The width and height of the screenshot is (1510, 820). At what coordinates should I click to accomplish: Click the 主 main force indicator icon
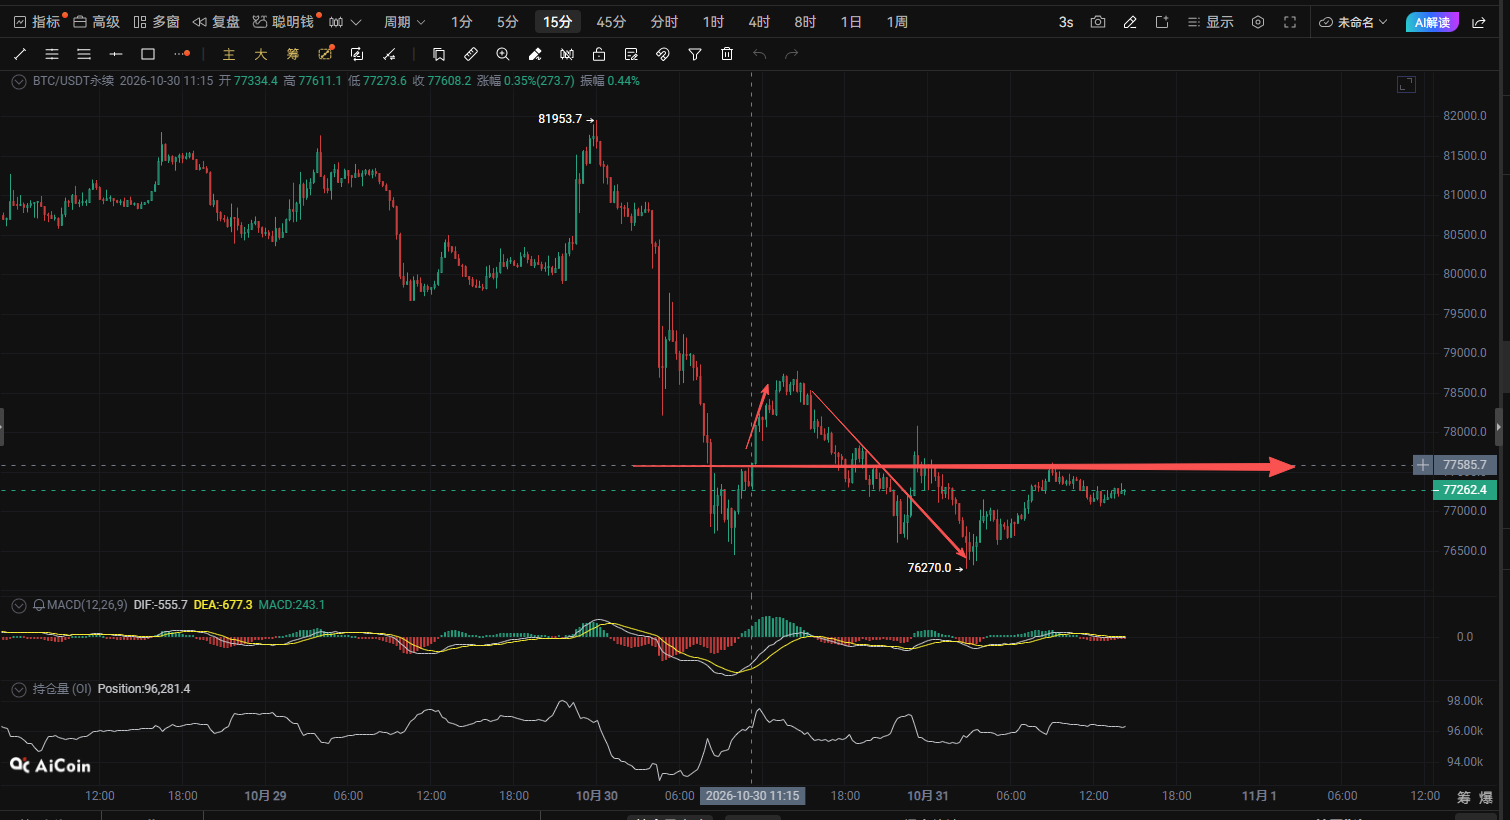[229, 54]
